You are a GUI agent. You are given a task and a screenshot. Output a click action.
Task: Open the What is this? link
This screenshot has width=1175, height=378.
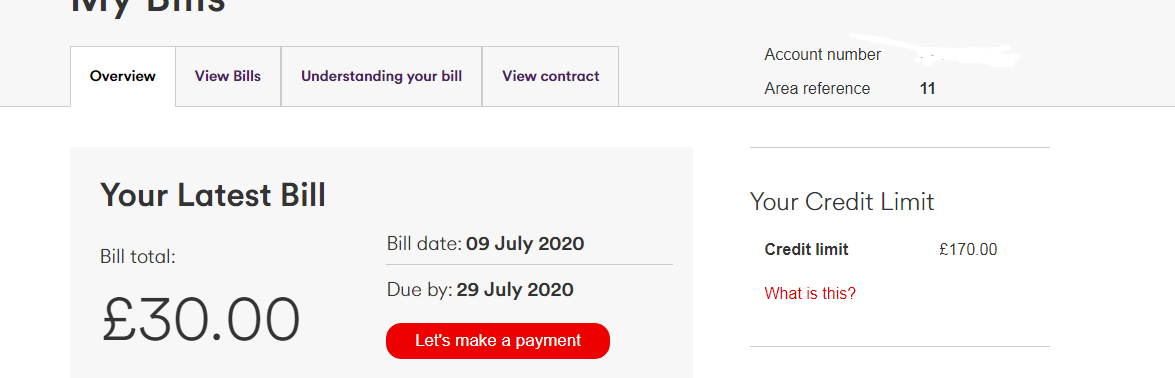coord(810,293)
